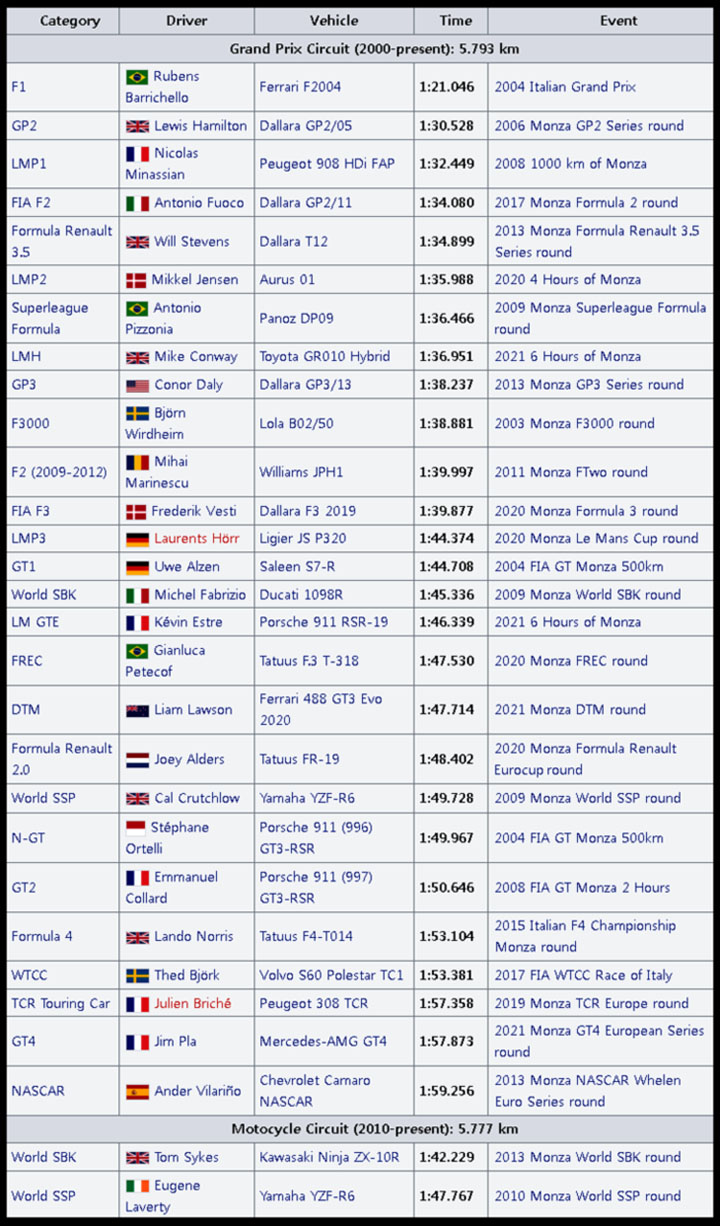The height and width of the screenshot is (1226, 720).
Task: Click the Monaco flag beside Stéphane Ortelli
Action: pyautogui.click(x=135, y=828)
